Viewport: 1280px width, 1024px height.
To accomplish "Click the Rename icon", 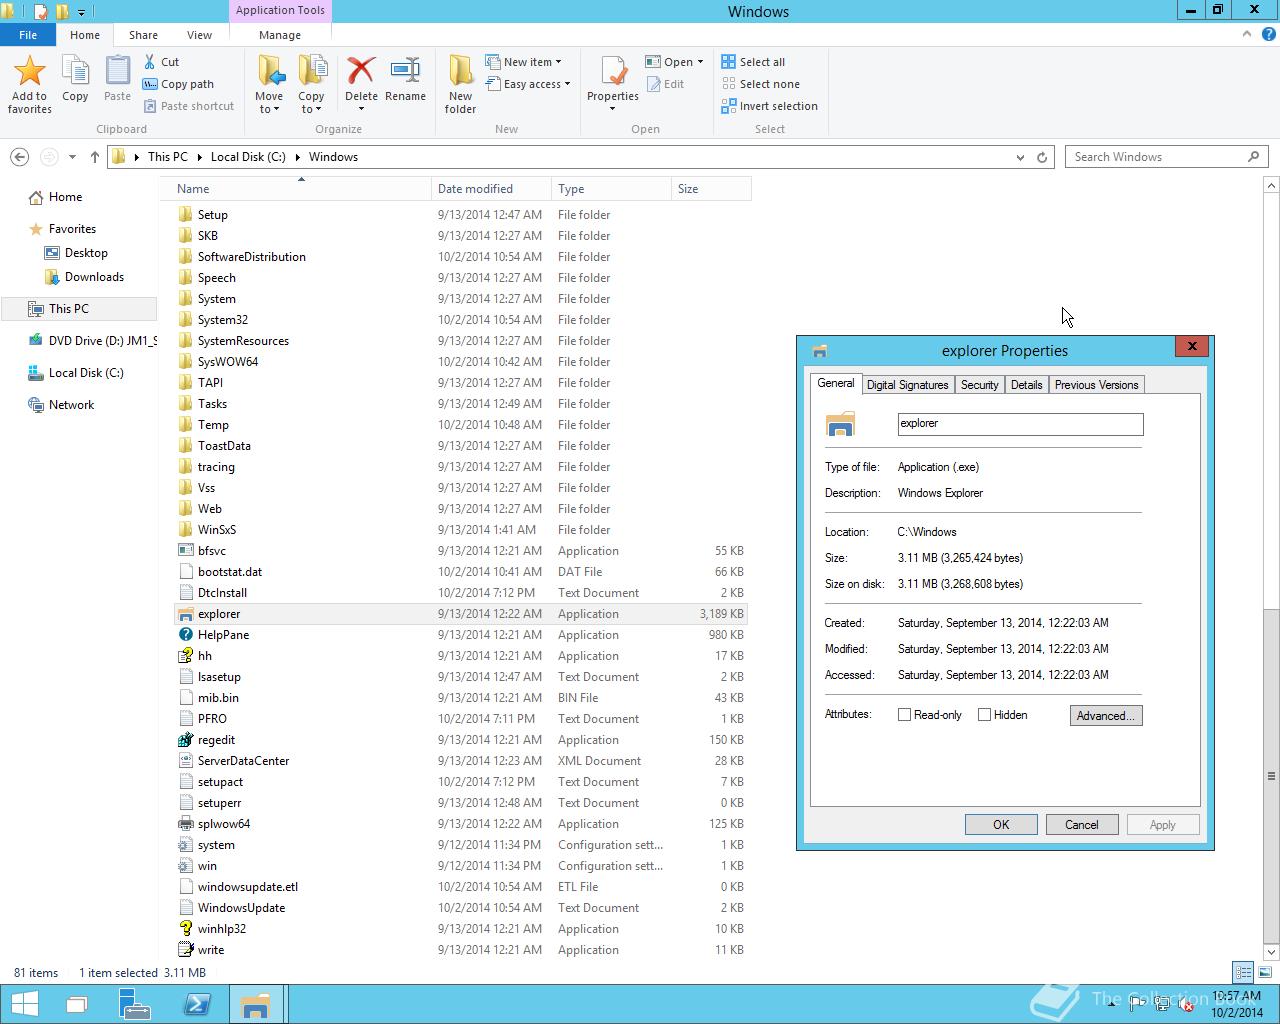I will [405, 71].
